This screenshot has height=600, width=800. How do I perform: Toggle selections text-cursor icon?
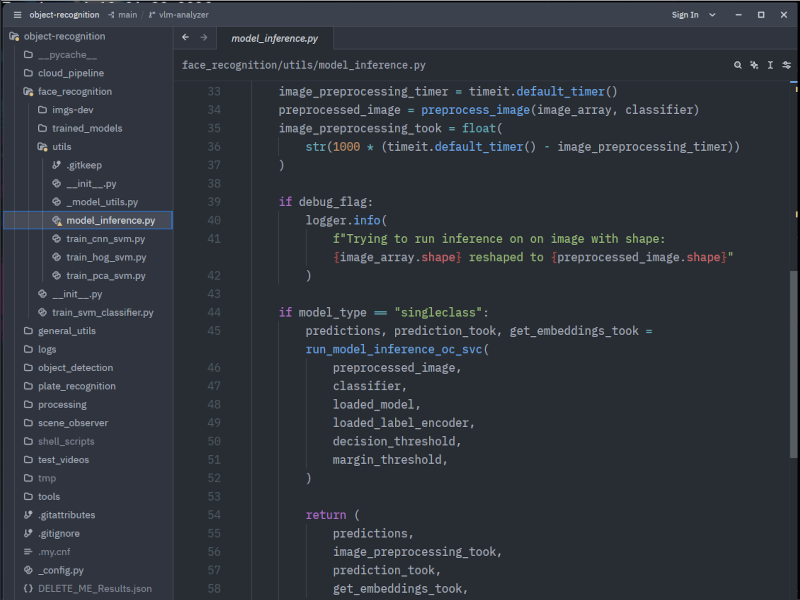(x=770, y=65)
